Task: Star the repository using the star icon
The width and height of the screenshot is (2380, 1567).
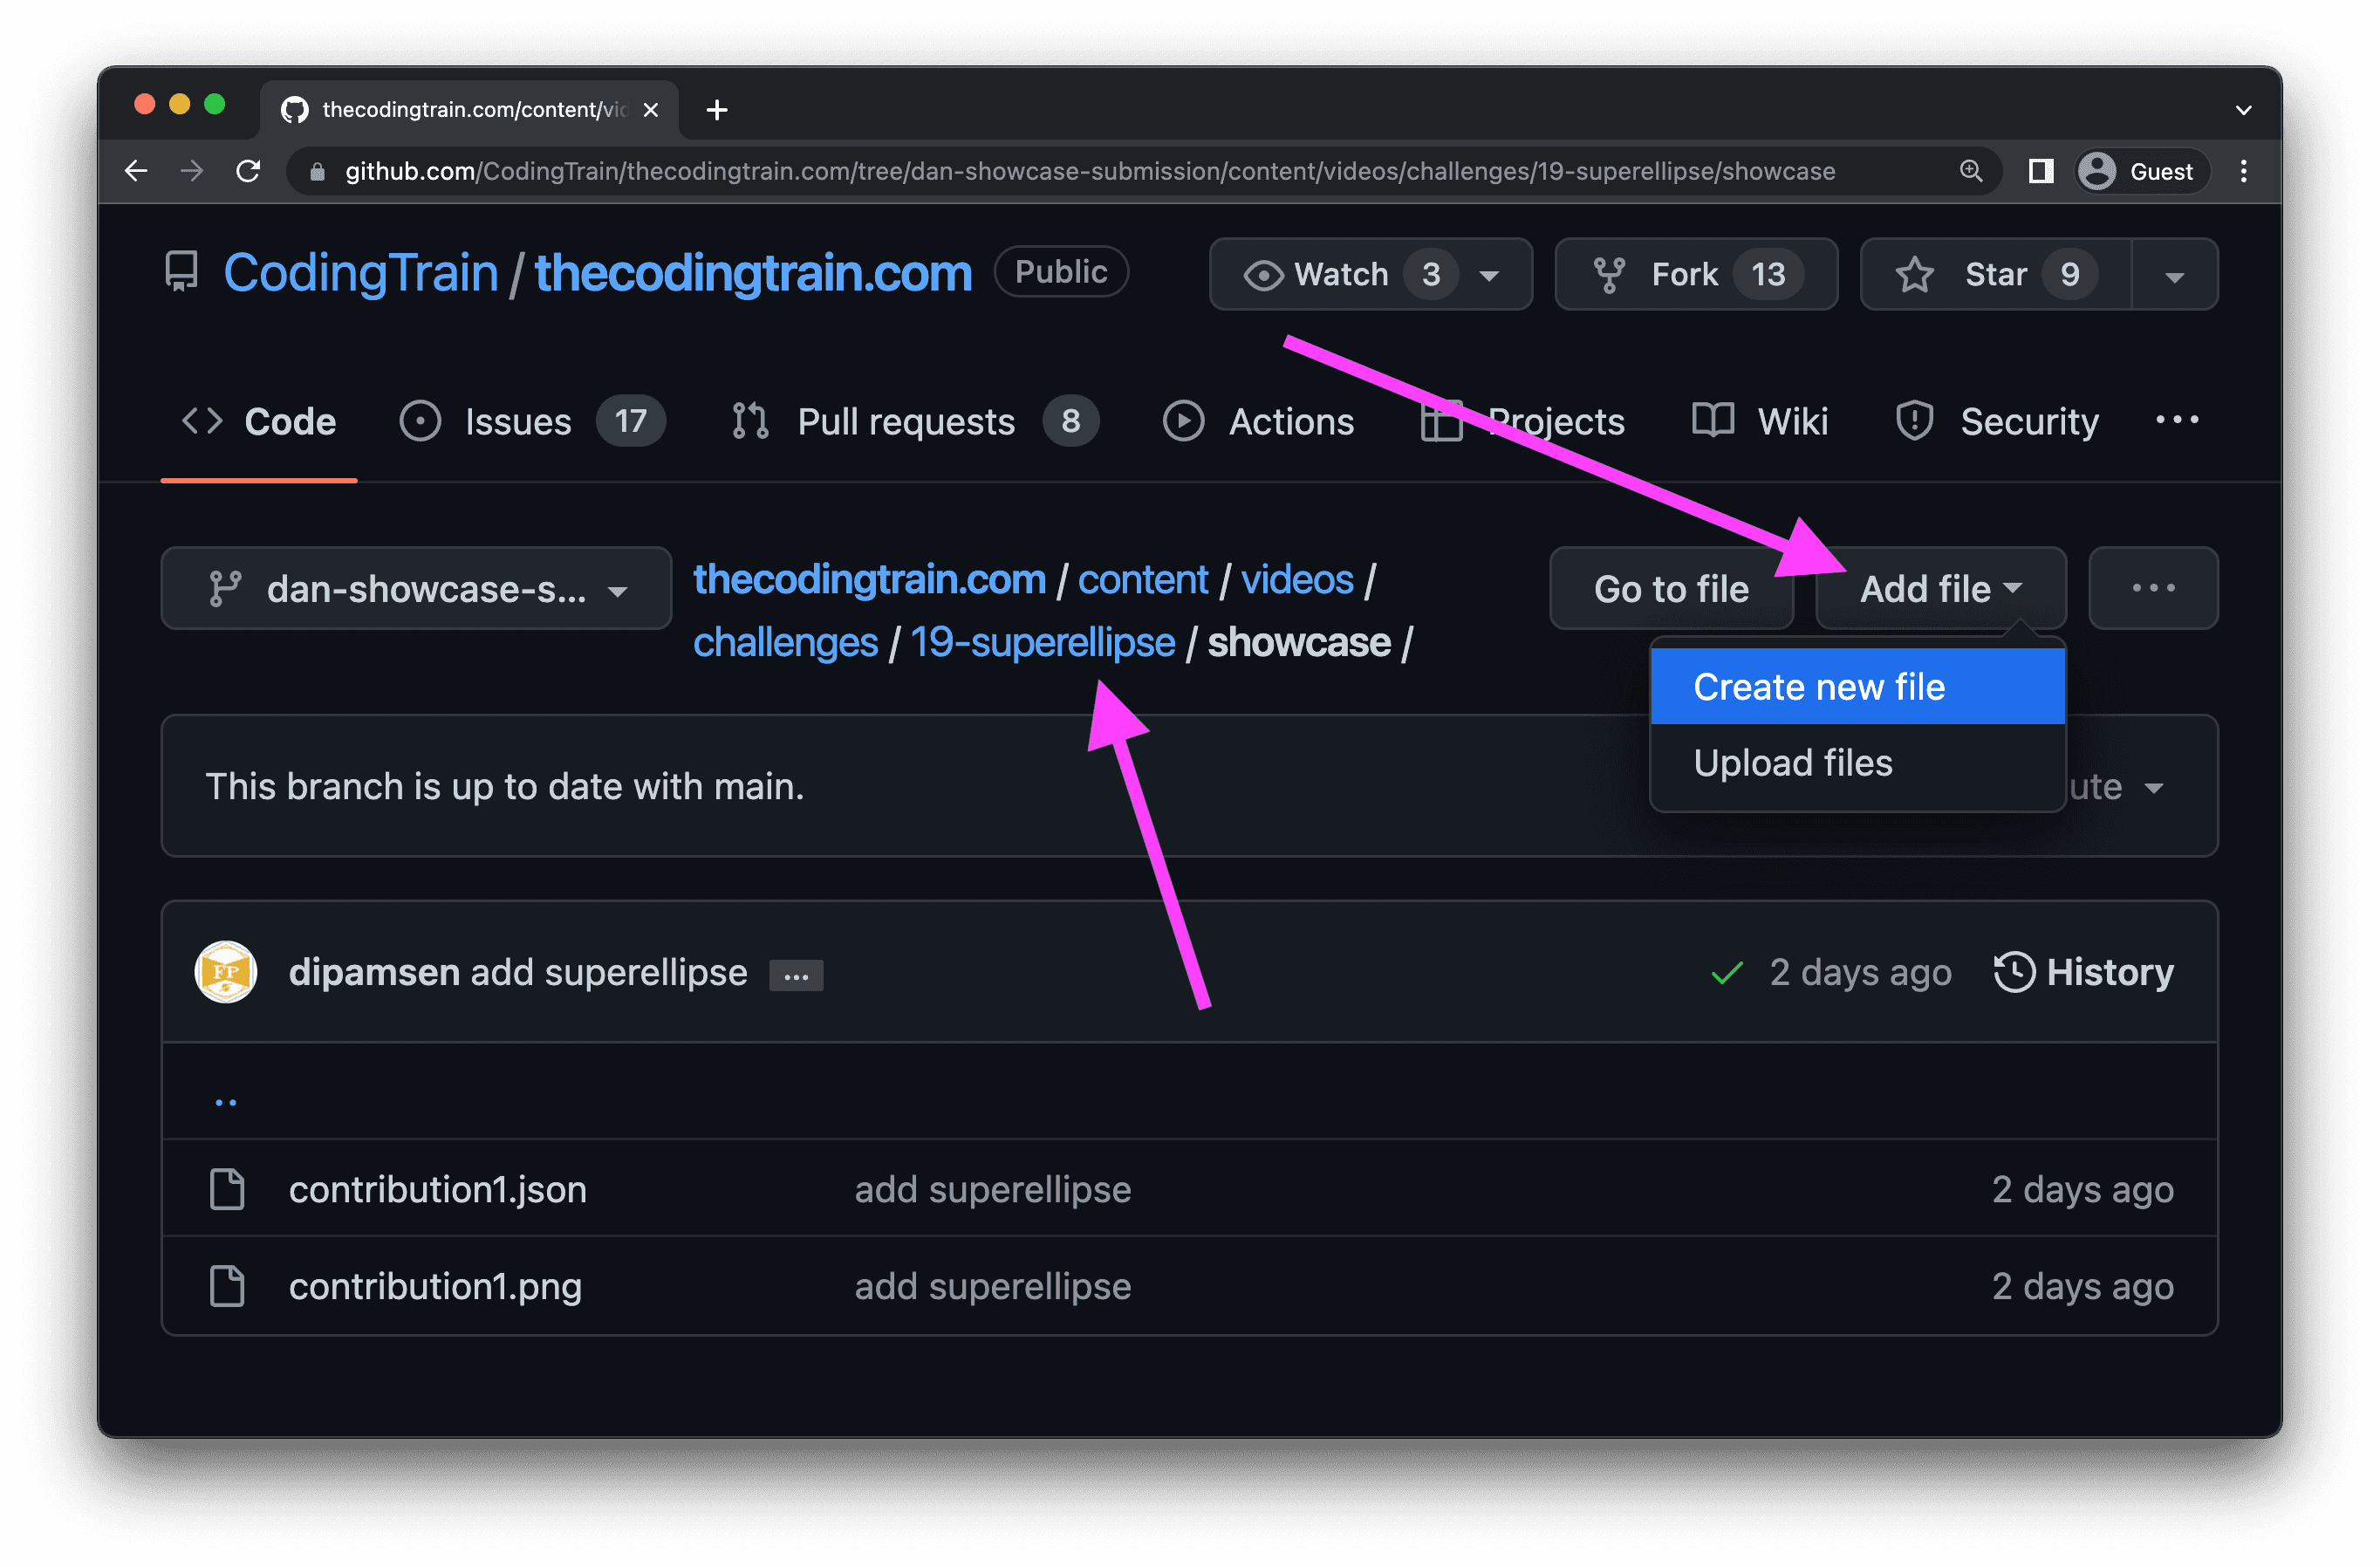Action: (1913, 274)
